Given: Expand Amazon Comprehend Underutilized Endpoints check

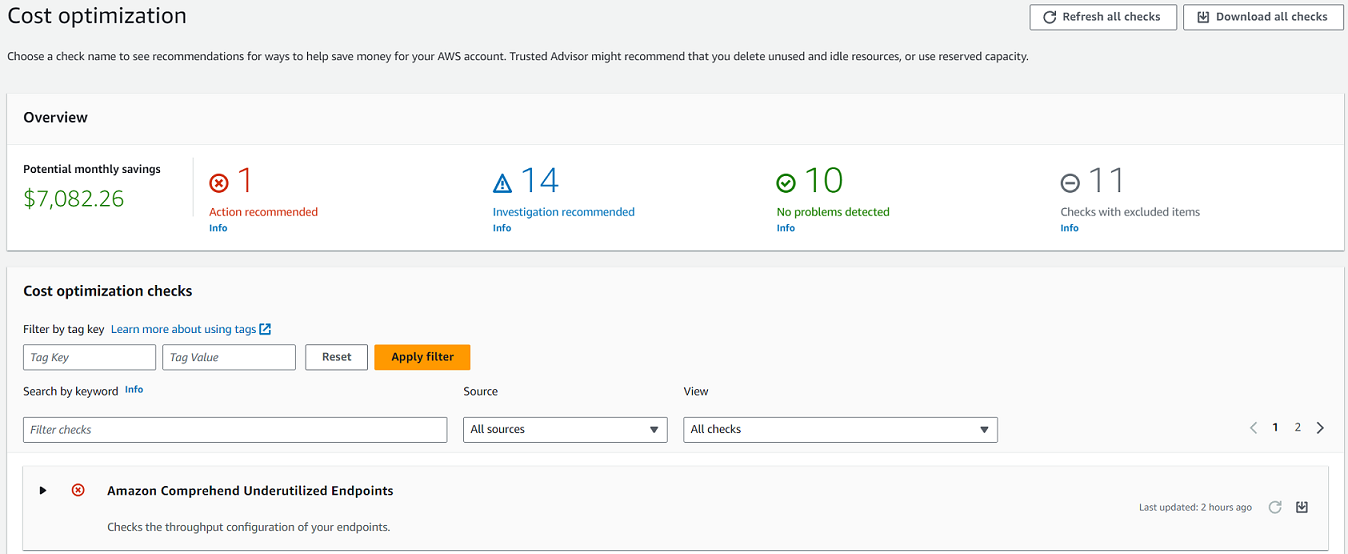Looking at the screenshot, I should [x=43, y=490].
